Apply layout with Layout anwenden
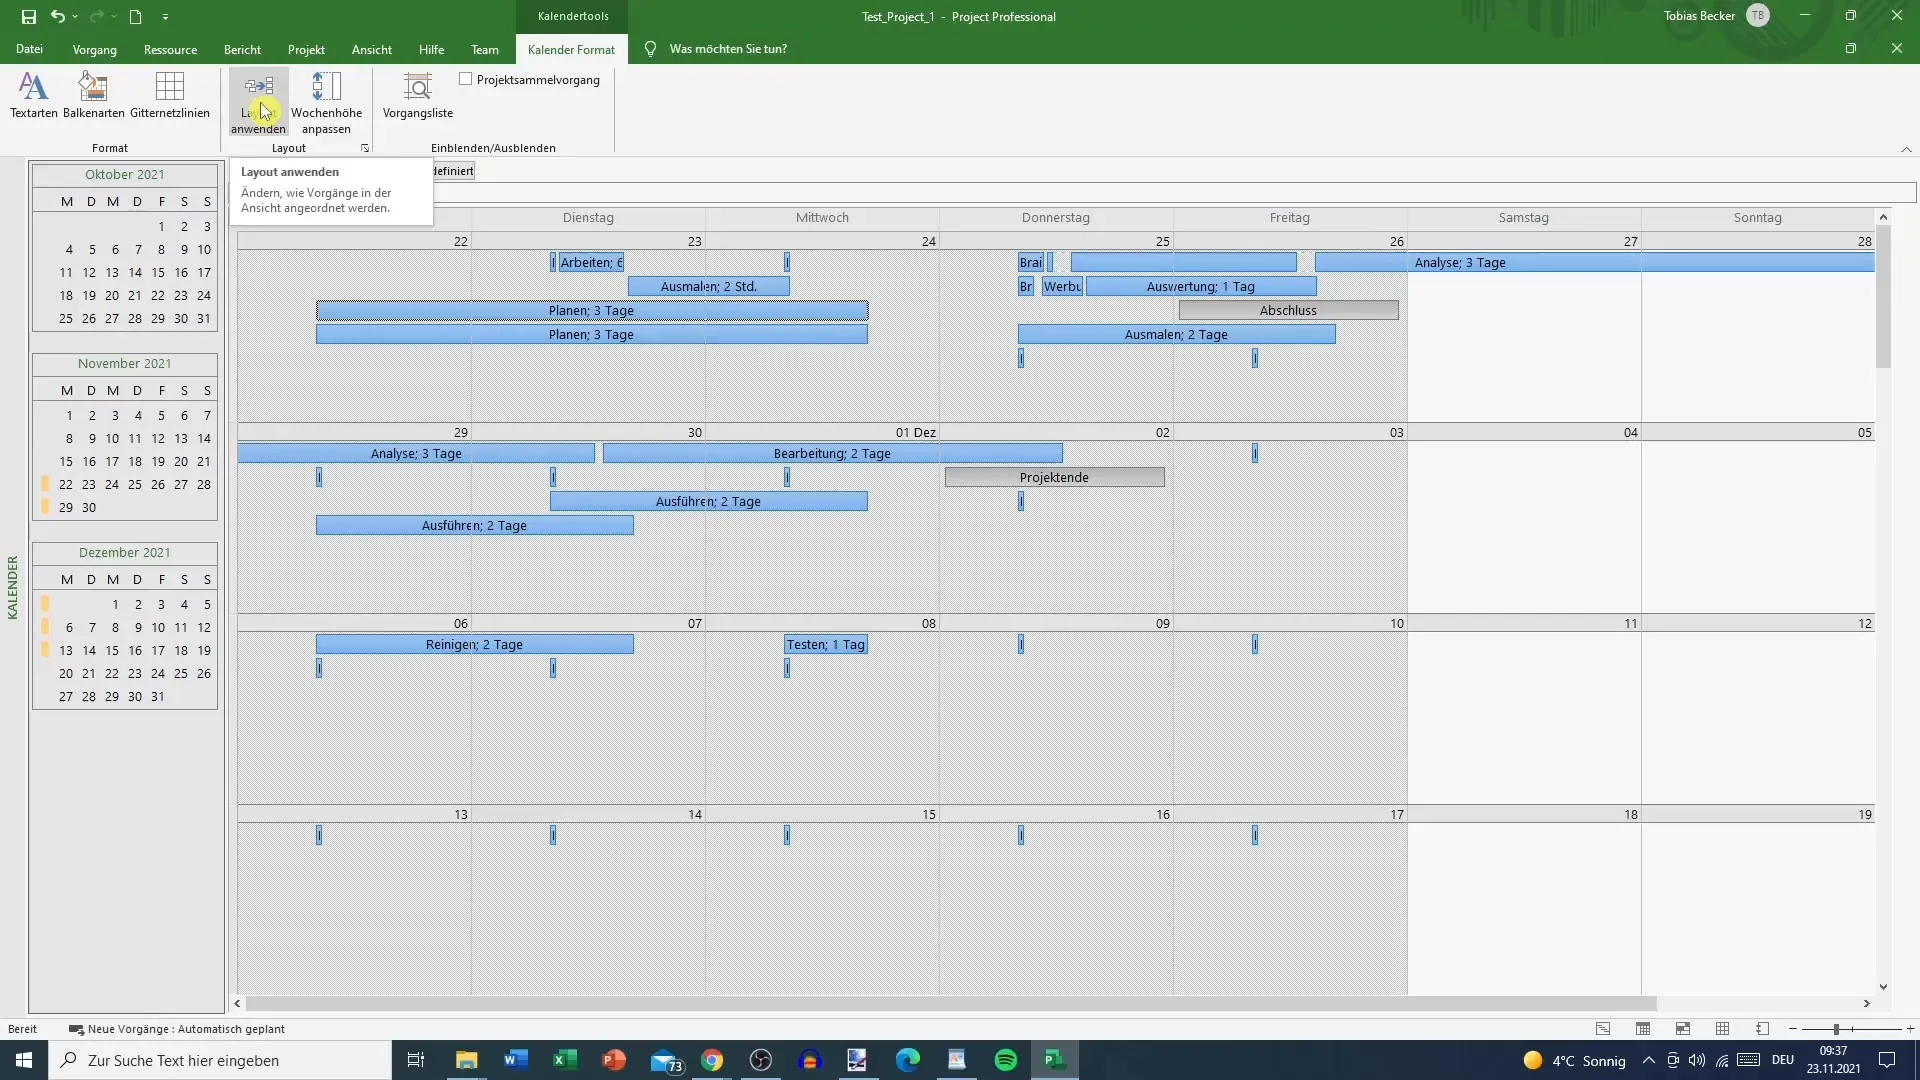This screenshot has width=1920, height=1080. [x=258, y=102]
